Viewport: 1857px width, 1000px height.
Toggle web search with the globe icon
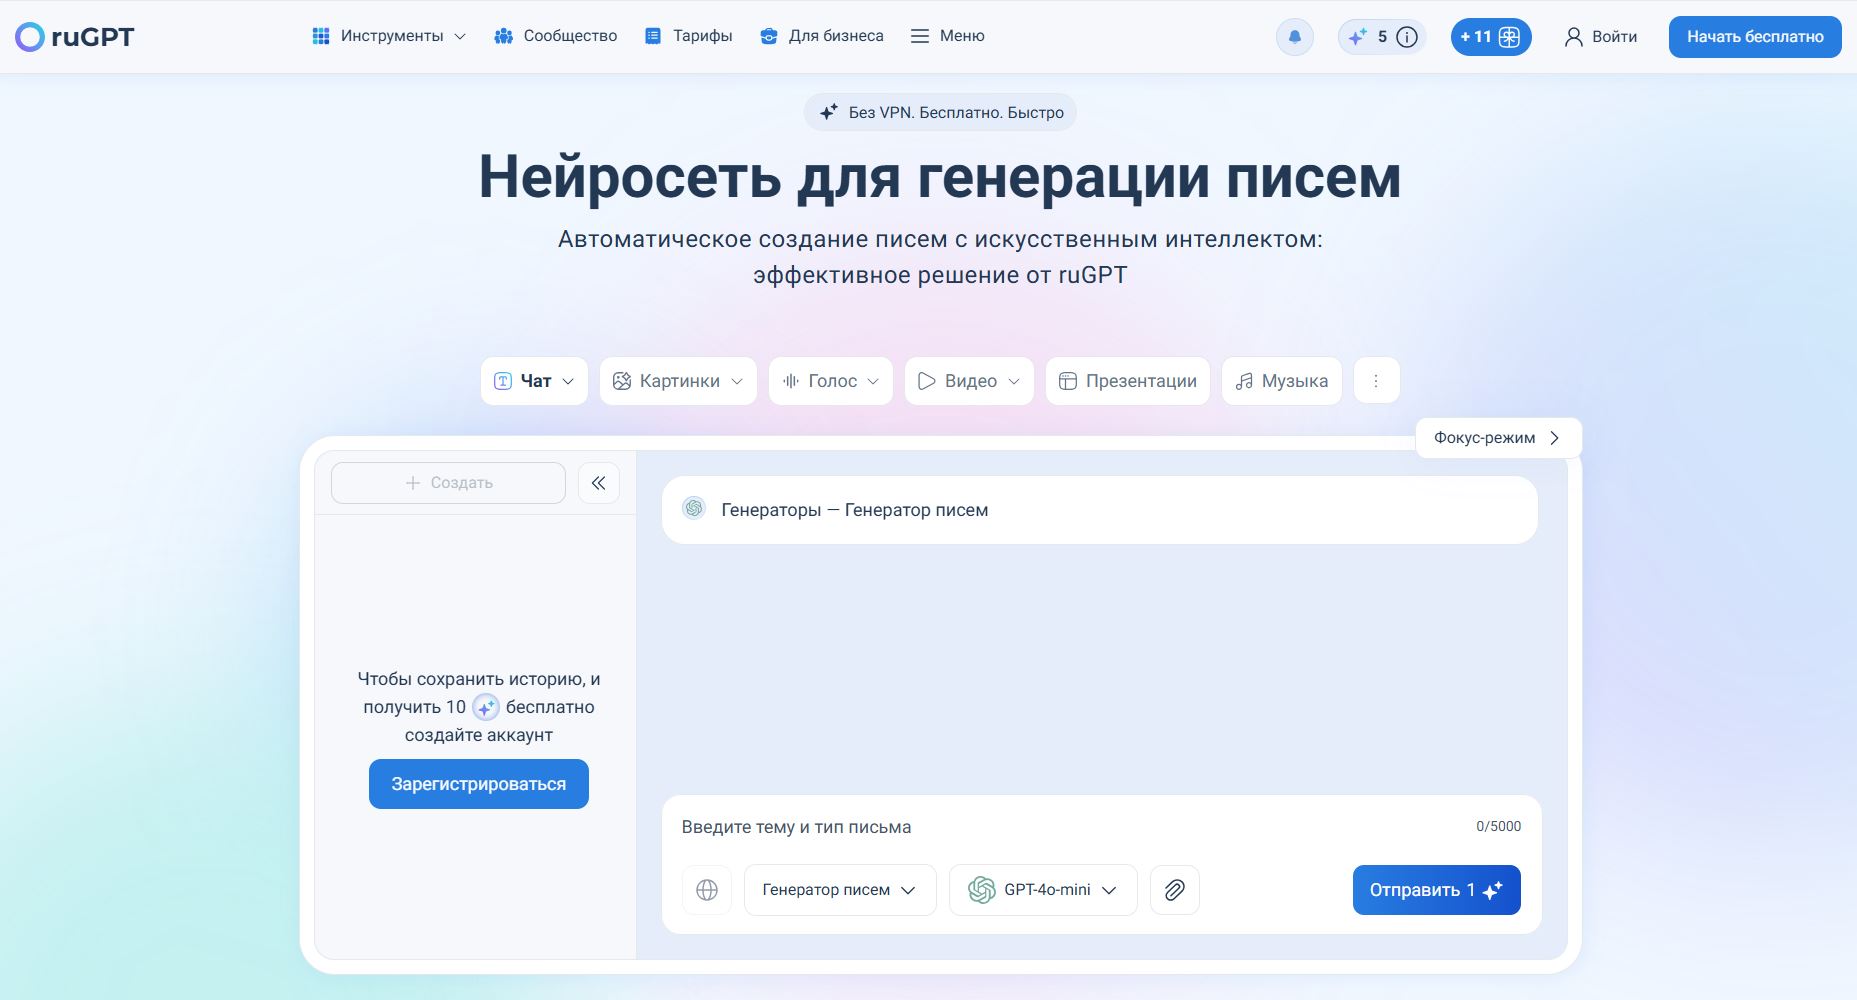point(707,889)
